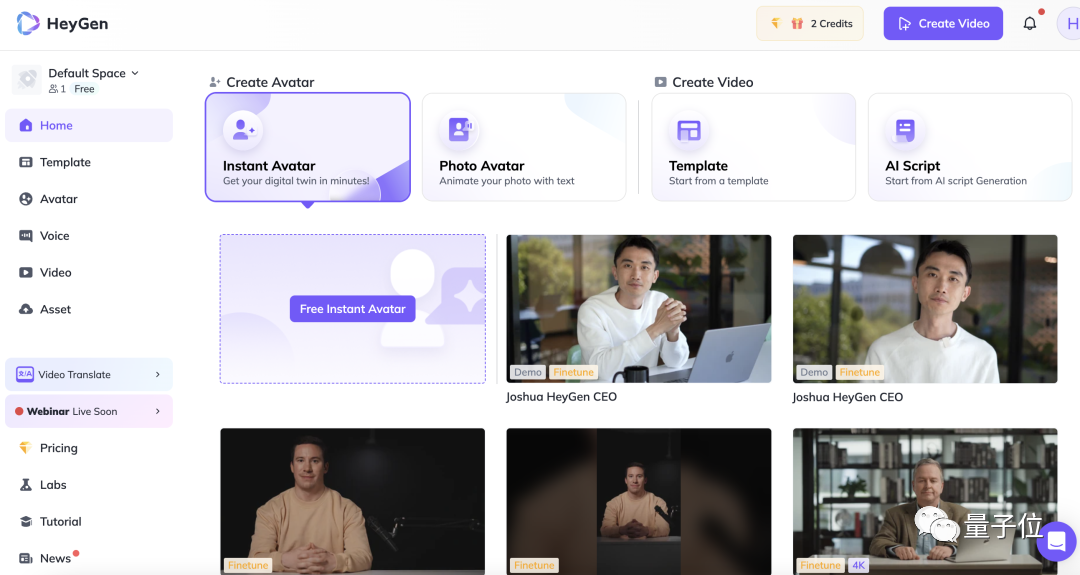Select the AI Script card icon

point(904,130)
